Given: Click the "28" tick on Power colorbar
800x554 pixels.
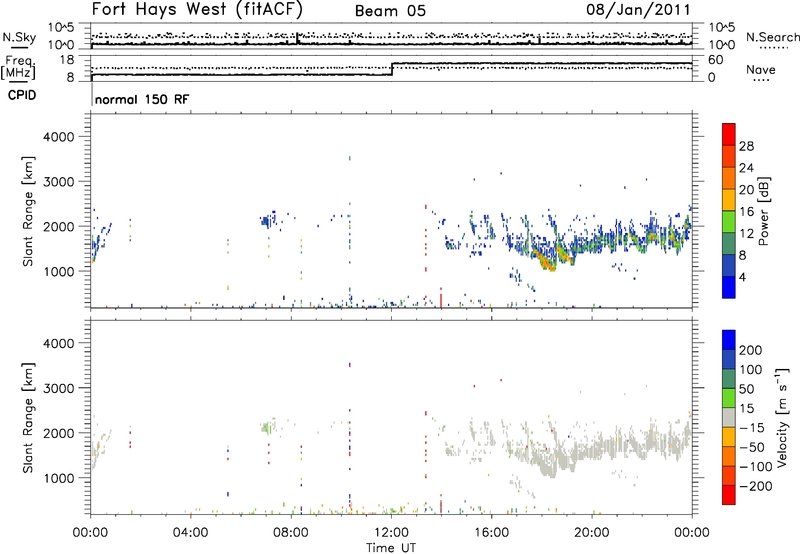Looking at the screenshot, I should click(746, 146).
